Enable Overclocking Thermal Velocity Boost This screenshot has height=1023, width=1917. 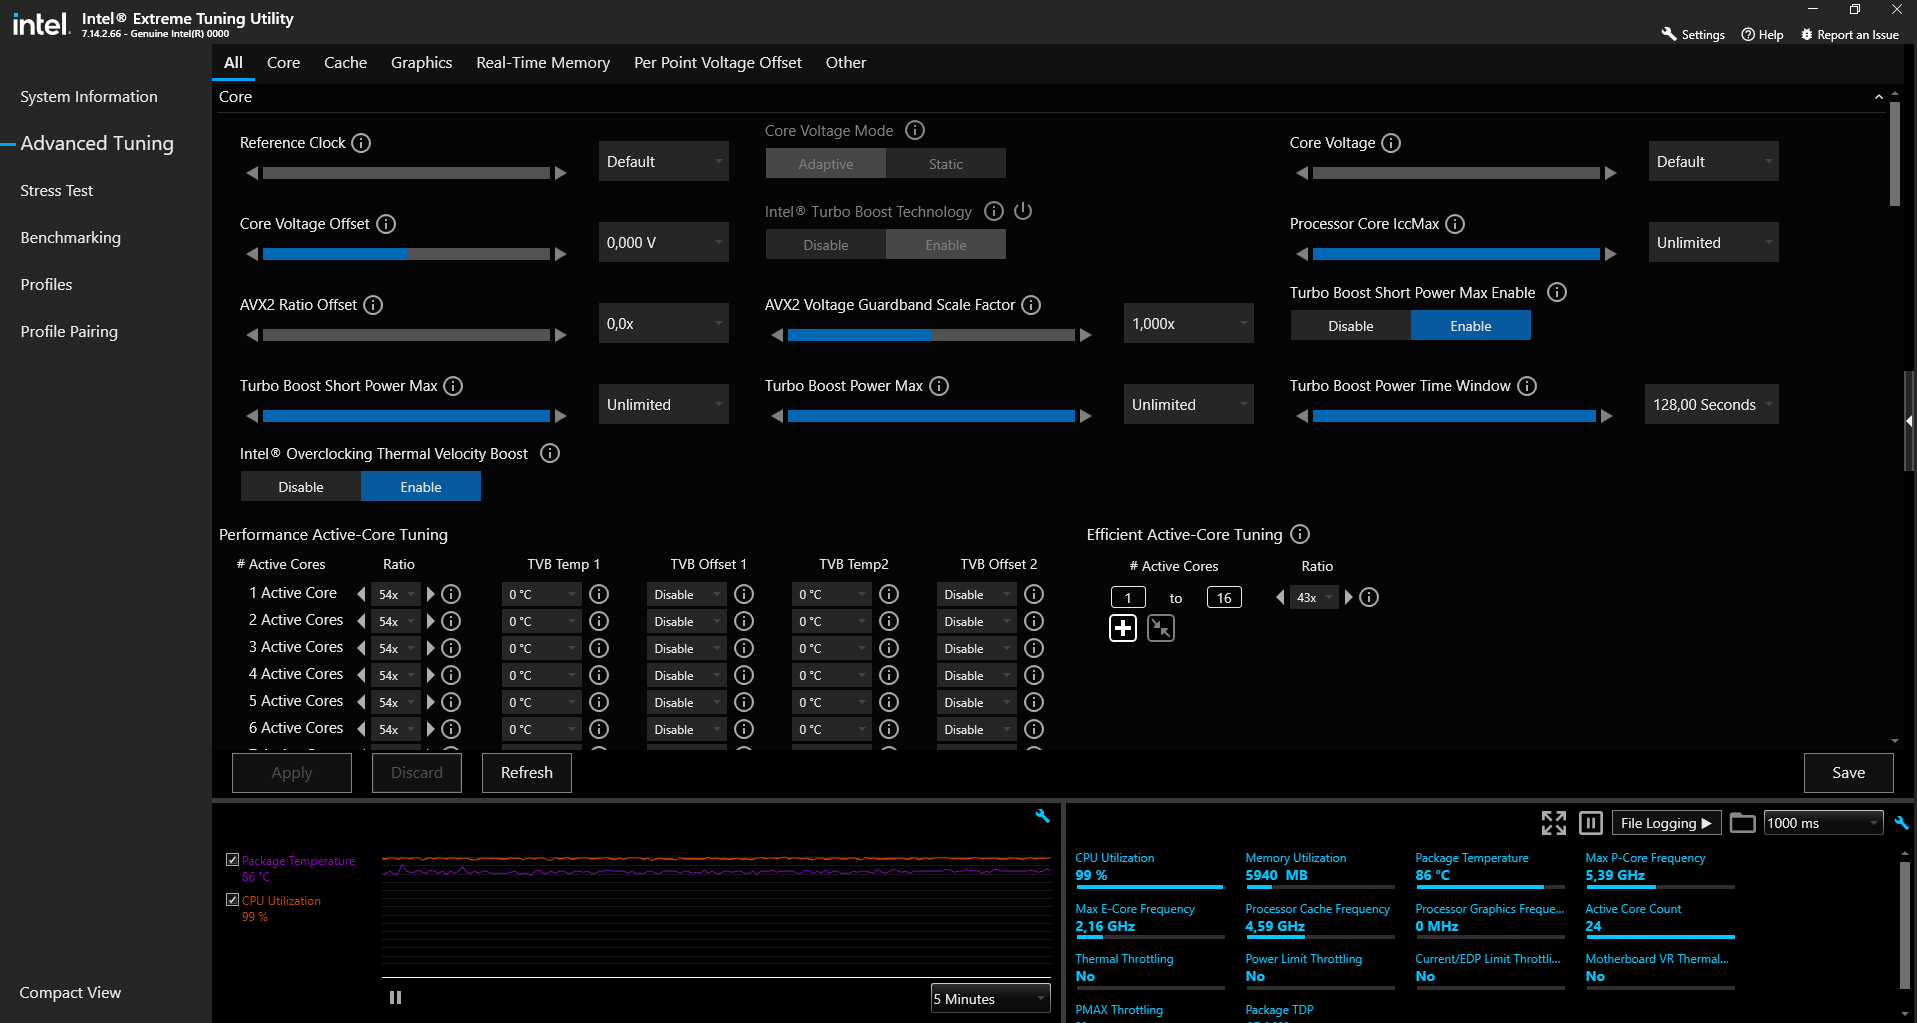[x=421, y=487]
